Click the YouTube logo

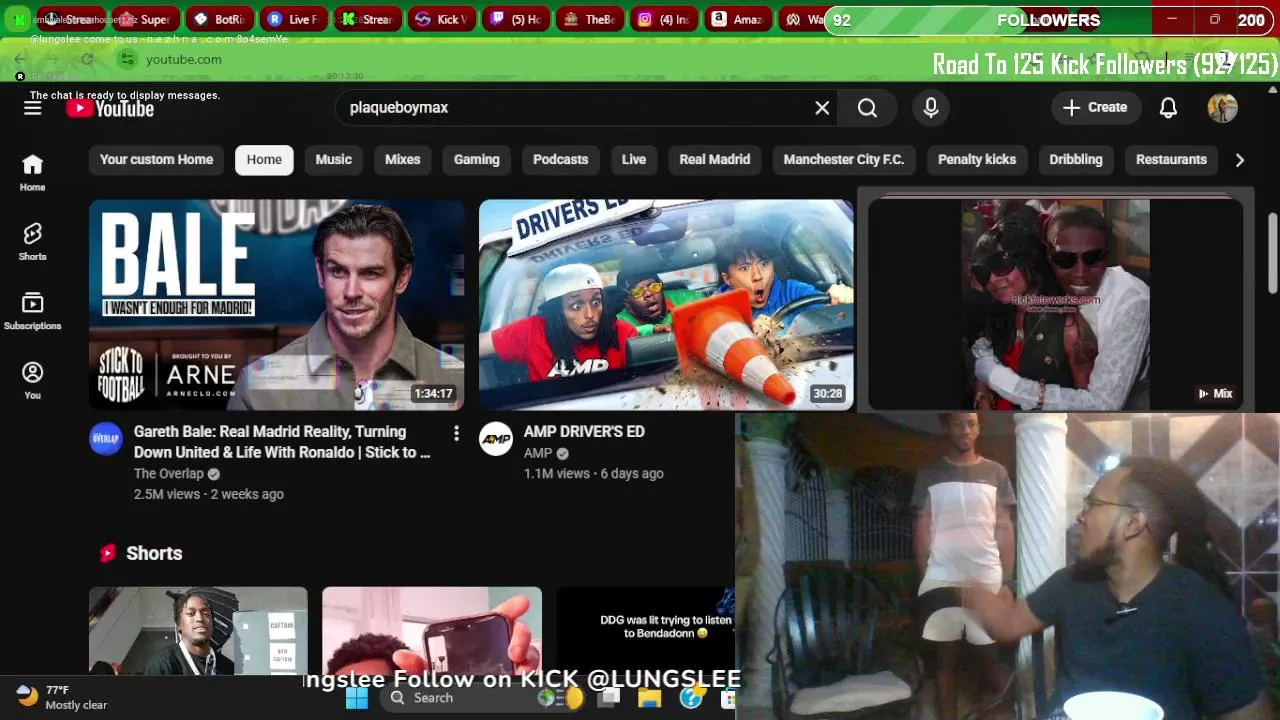[110, 108]
